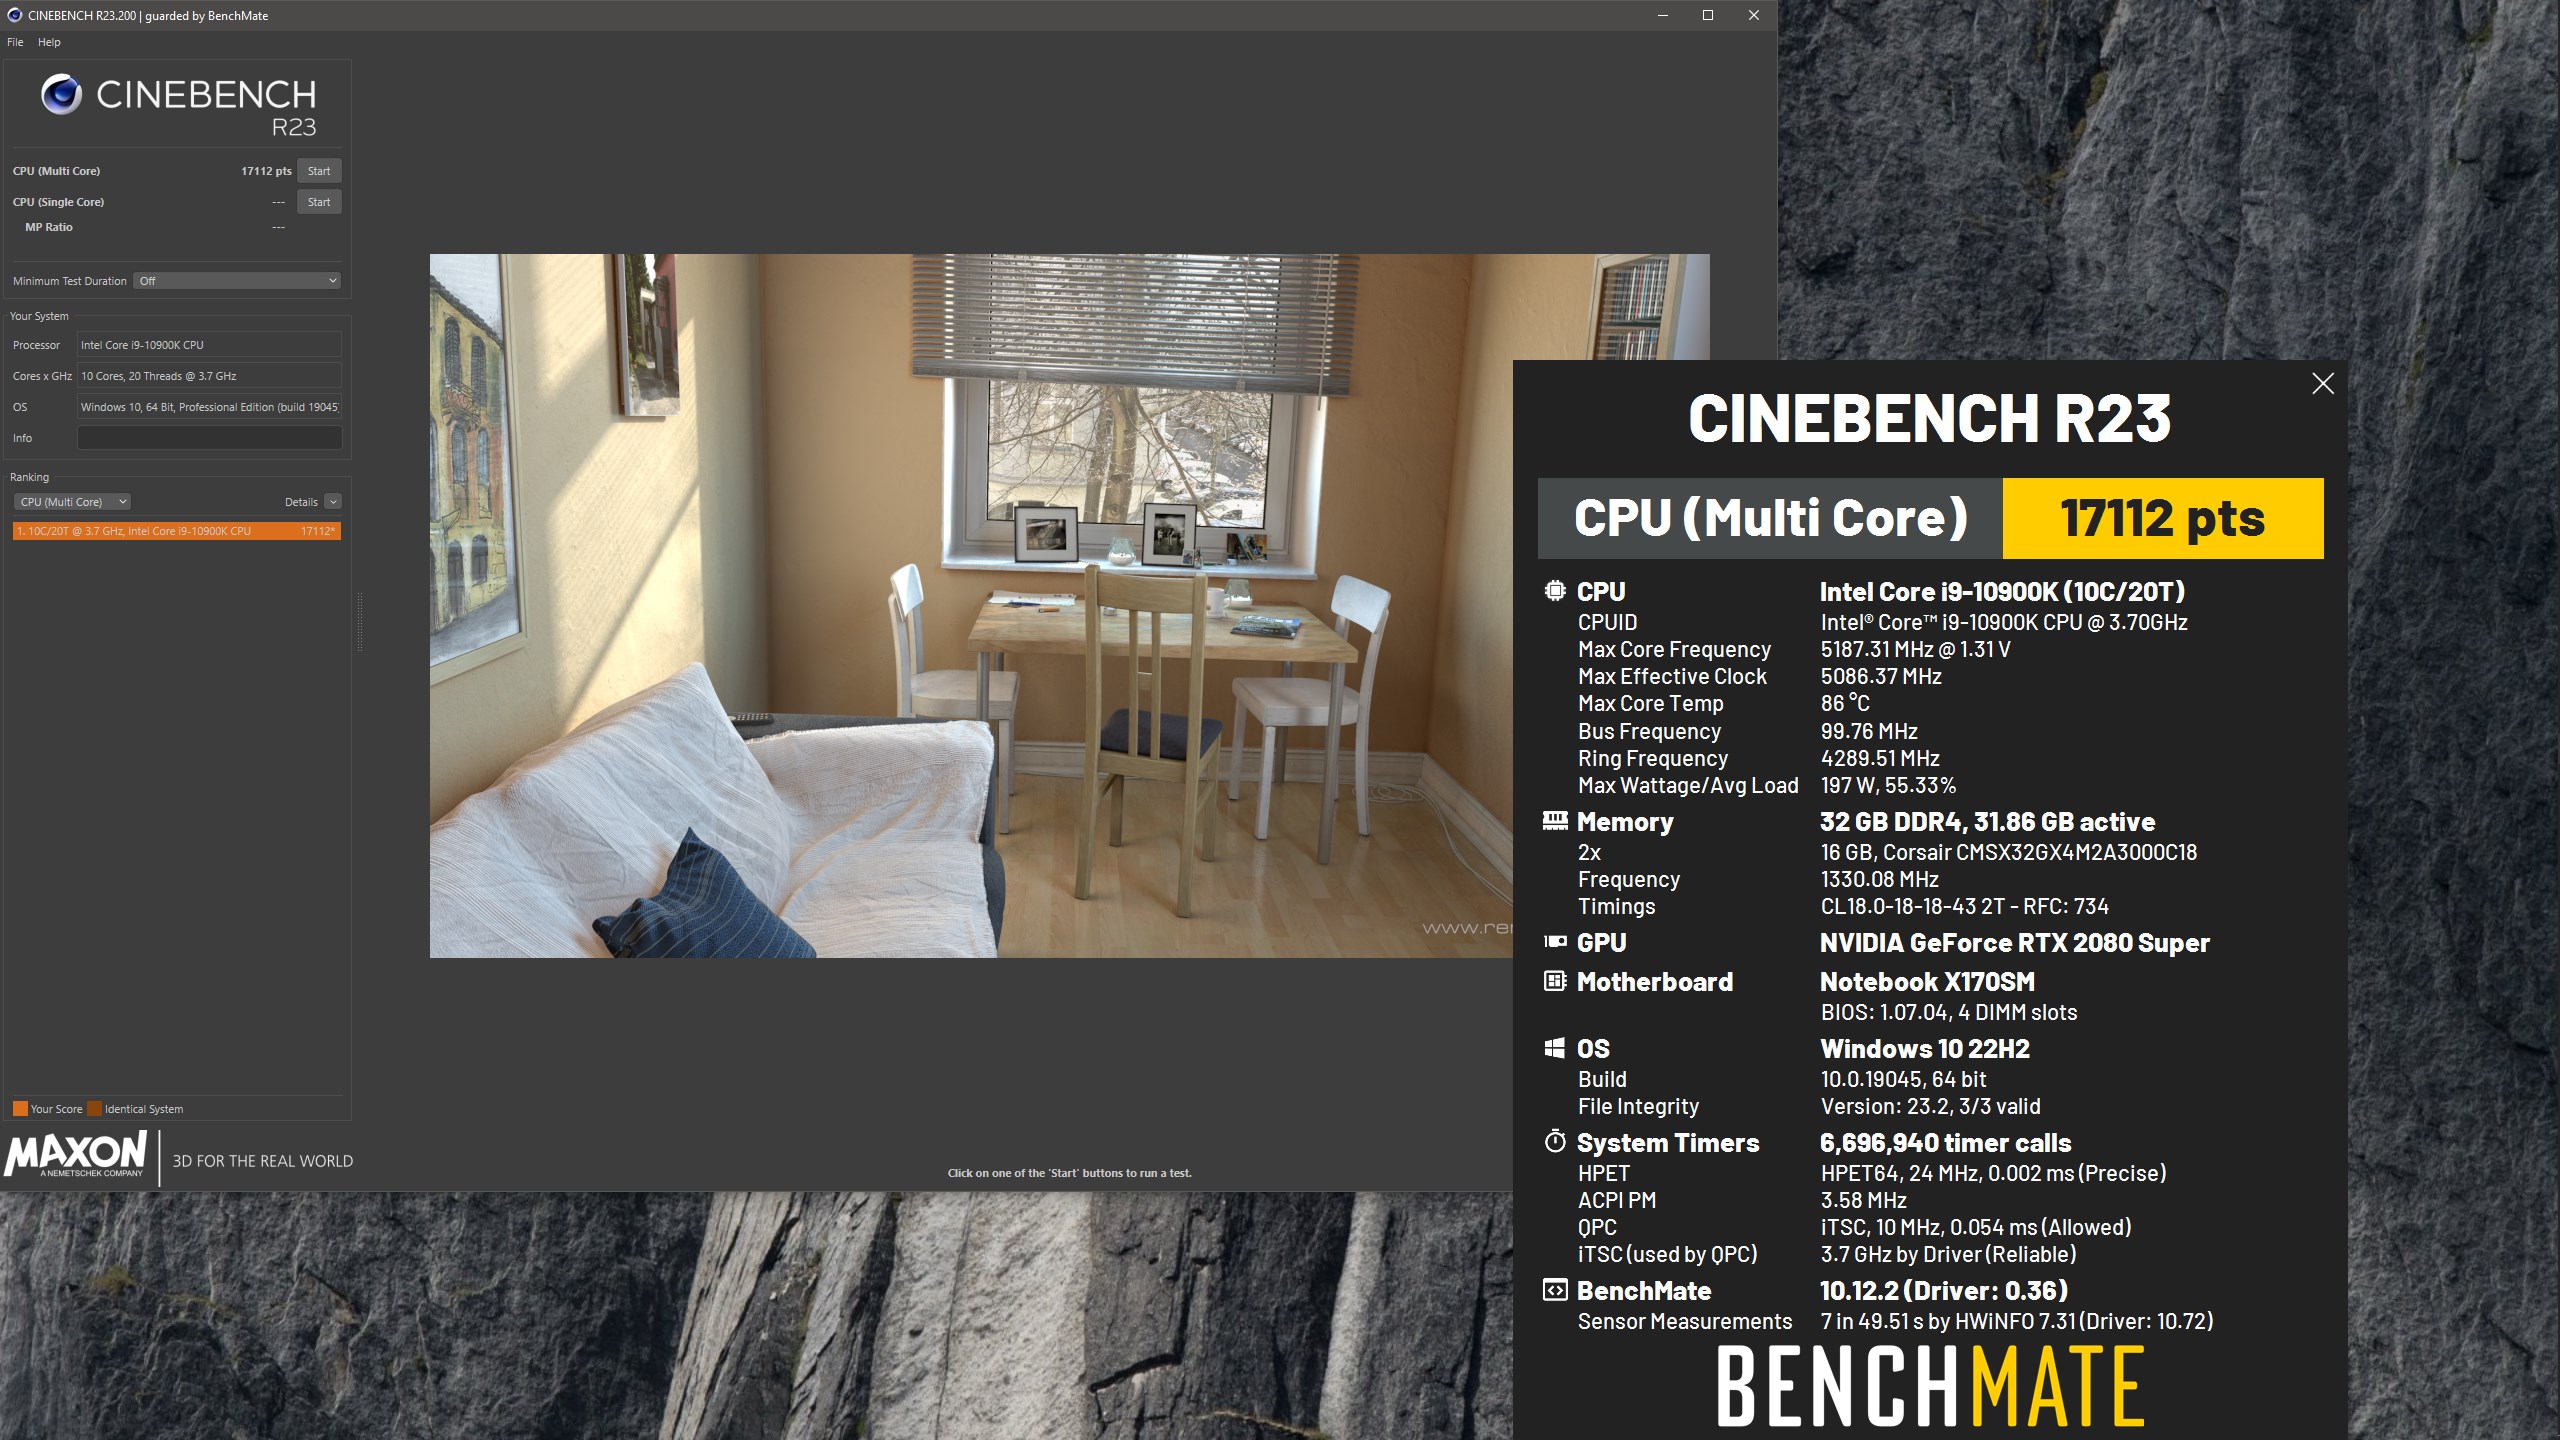Click the Windows OS logo icon

click(x=1554, y=1048)
